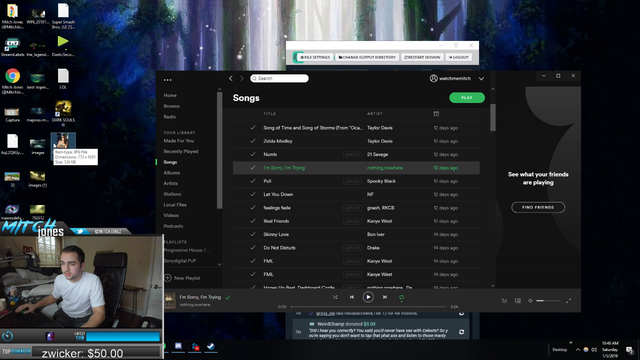
Task: Toggle saved checkmark for Zelda Medley
Action: click(x=253, y=141)
